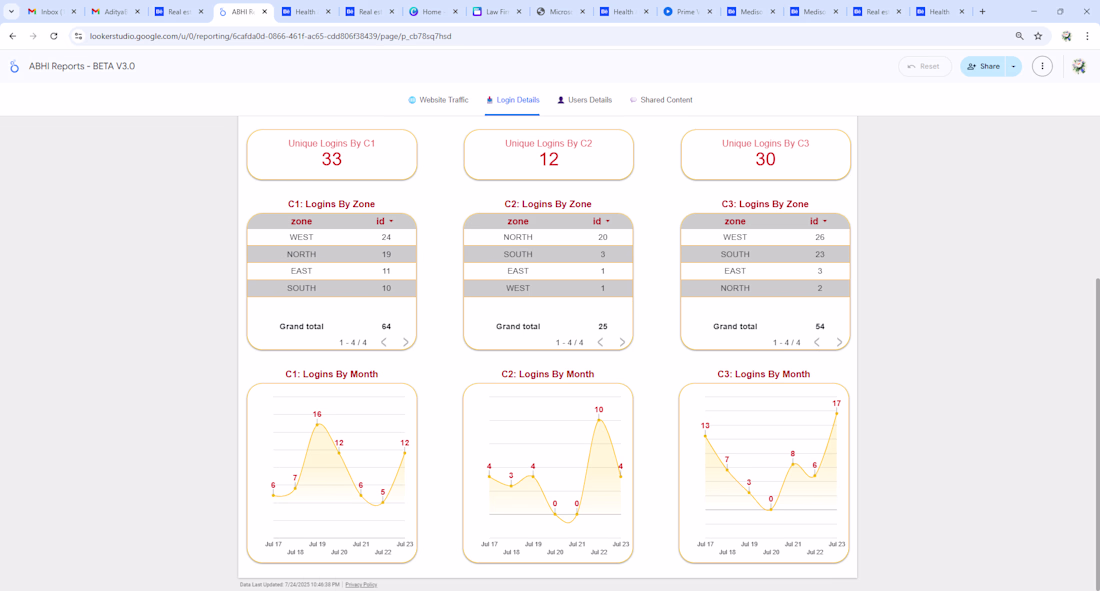This screenshot has width=1100, height=591.
Task: Reload the page with the refresh icon
Action: point(53,36)
